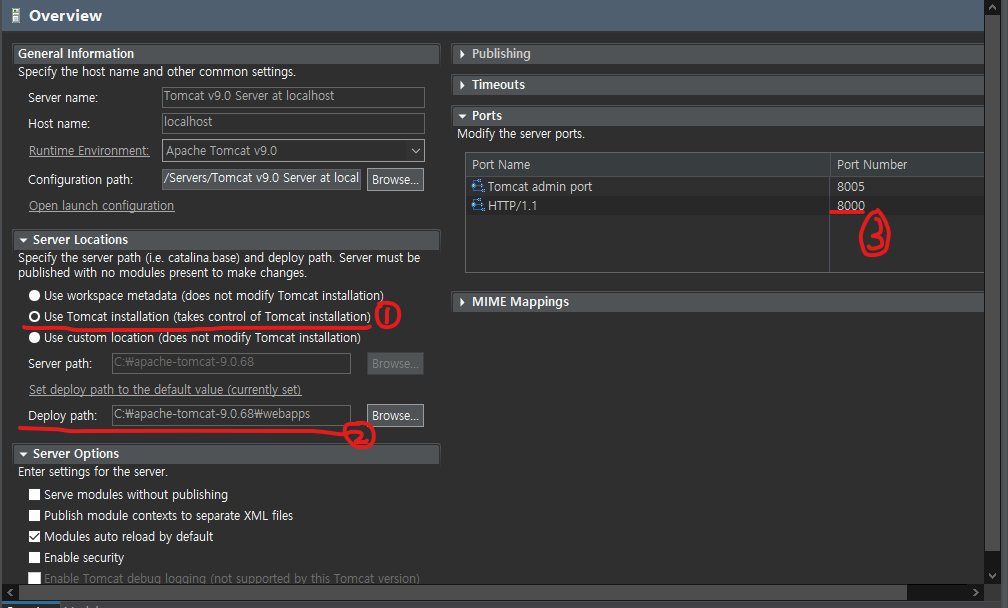Click Open launch configuration link
Image resolution: width=1008 pixels, height=608 pixels.
click(102, 206)
